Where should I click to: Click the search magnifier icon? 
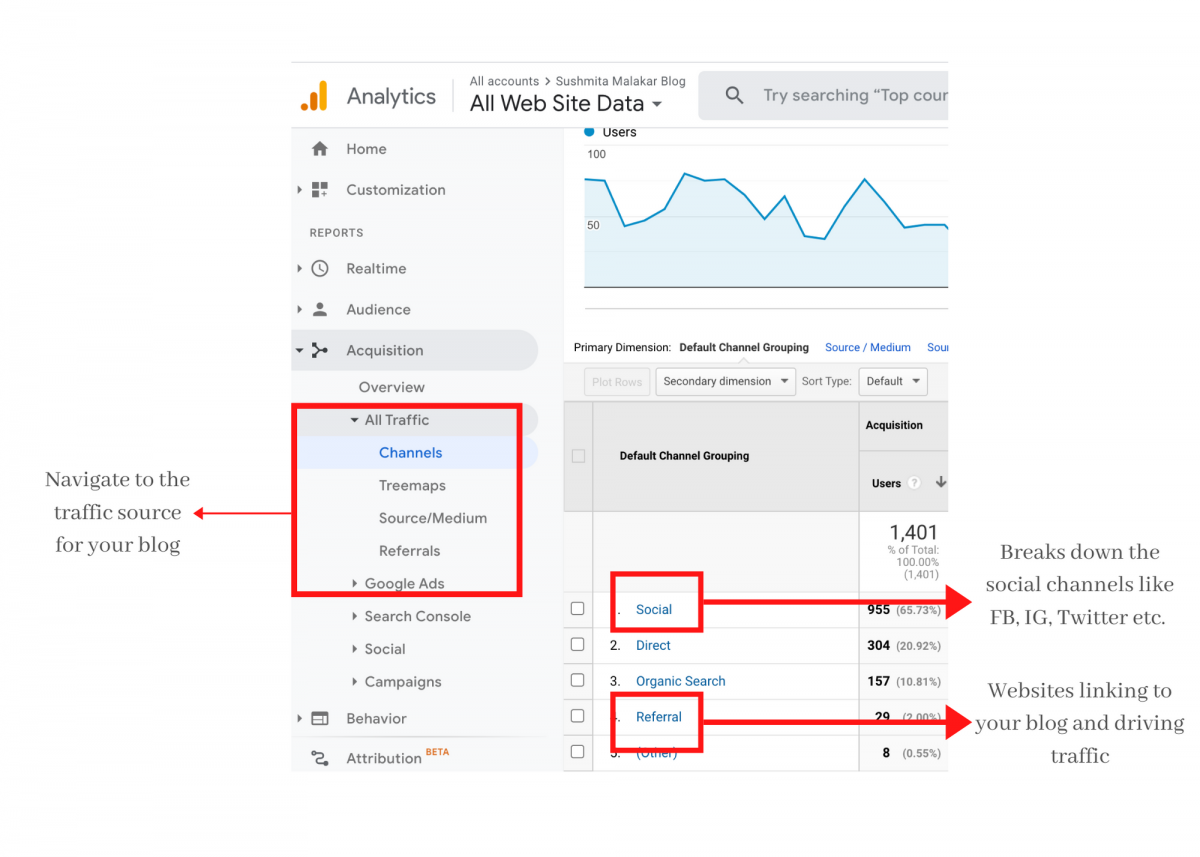pos(734,95)
